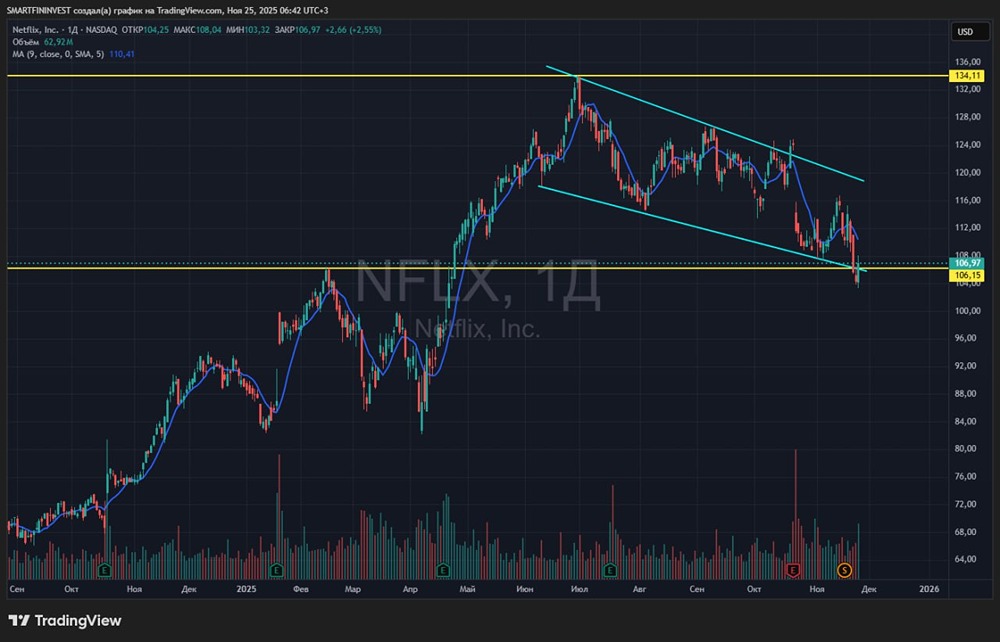Viewport: 1000px width, 642px height.
Task: Click the ОТКР 104,25 open value
Action: tap(145, 29)
